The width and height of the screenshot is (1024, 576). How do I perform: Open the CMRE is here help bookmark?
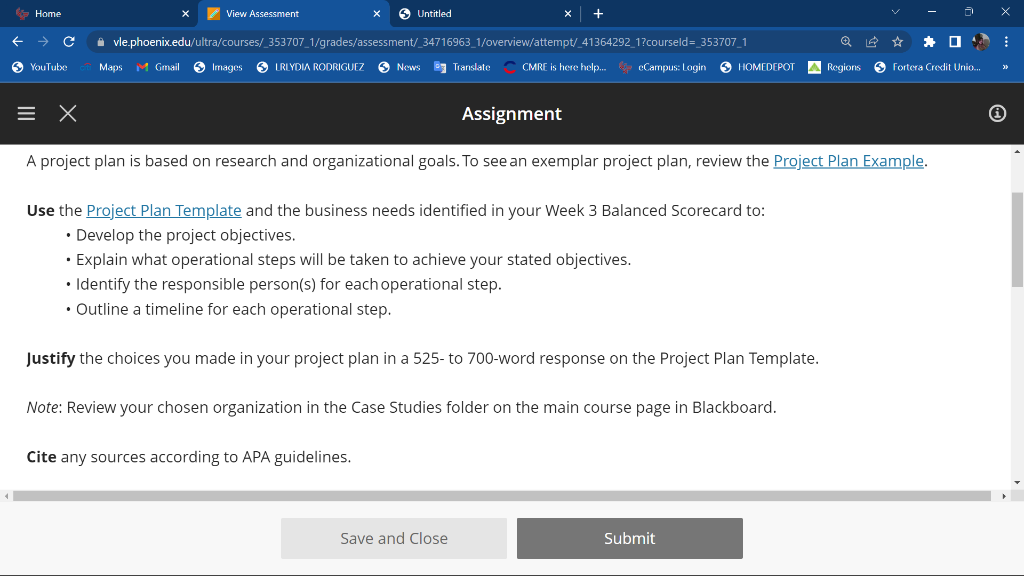pos(555,67)
